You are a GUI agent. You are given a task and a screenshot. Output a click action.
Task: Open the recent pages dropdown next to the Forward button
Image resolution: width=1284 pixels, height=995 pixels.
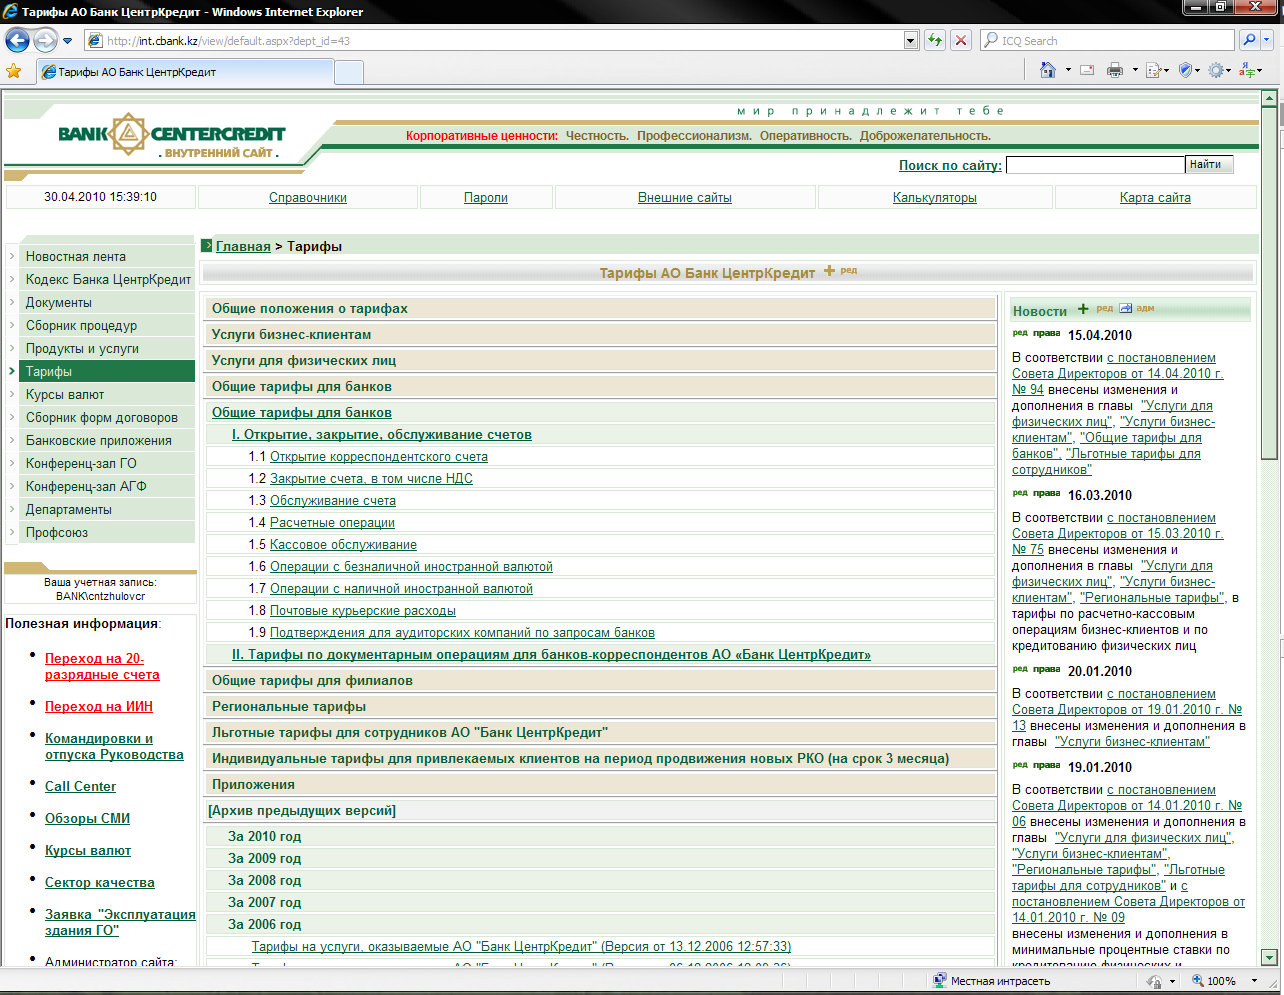point(67,41)
